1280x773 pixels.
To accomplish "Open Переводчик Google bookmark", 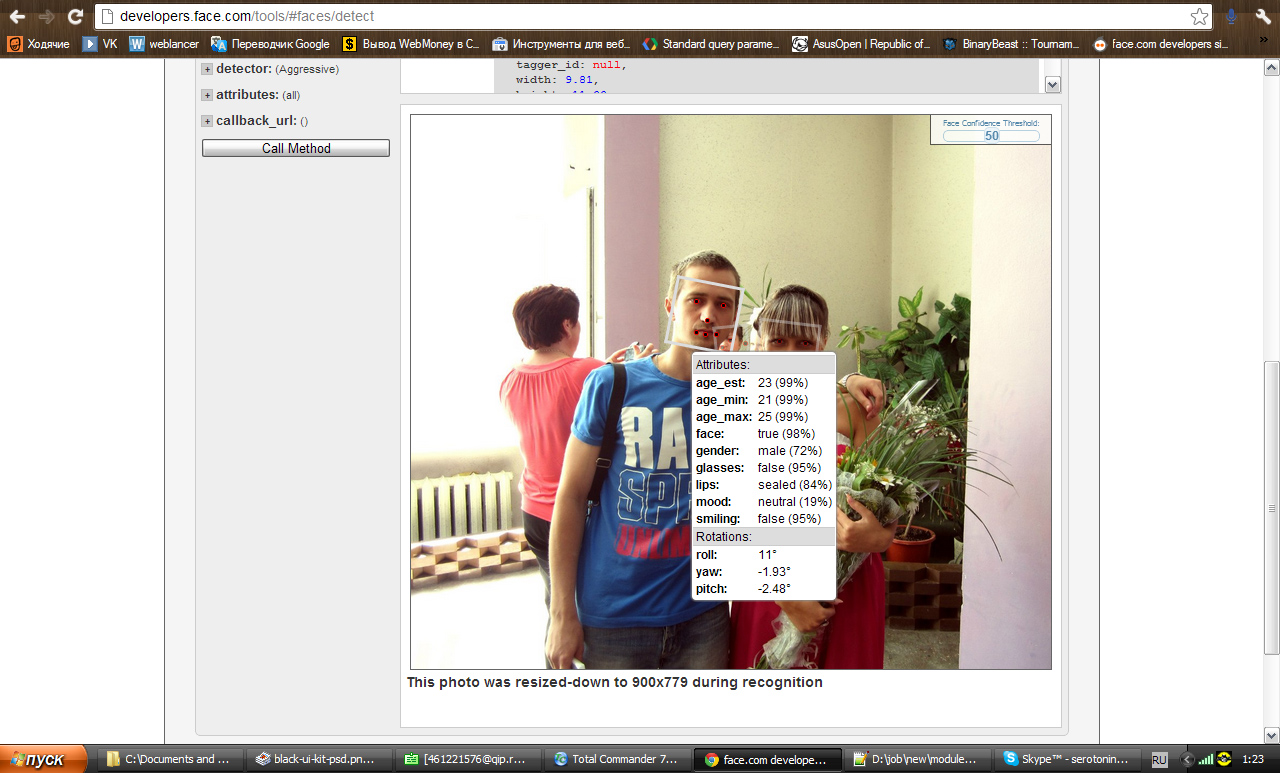I will (270, 44).
